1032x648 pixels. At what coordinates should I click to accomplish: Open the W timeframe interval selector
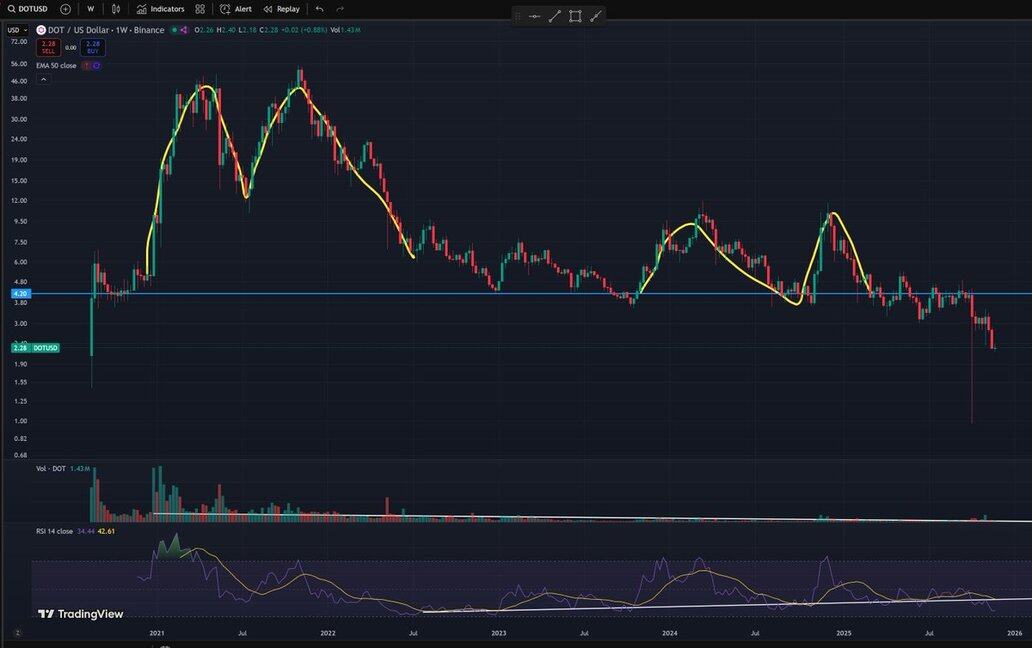pyautogui.click(x=91, y=9)
